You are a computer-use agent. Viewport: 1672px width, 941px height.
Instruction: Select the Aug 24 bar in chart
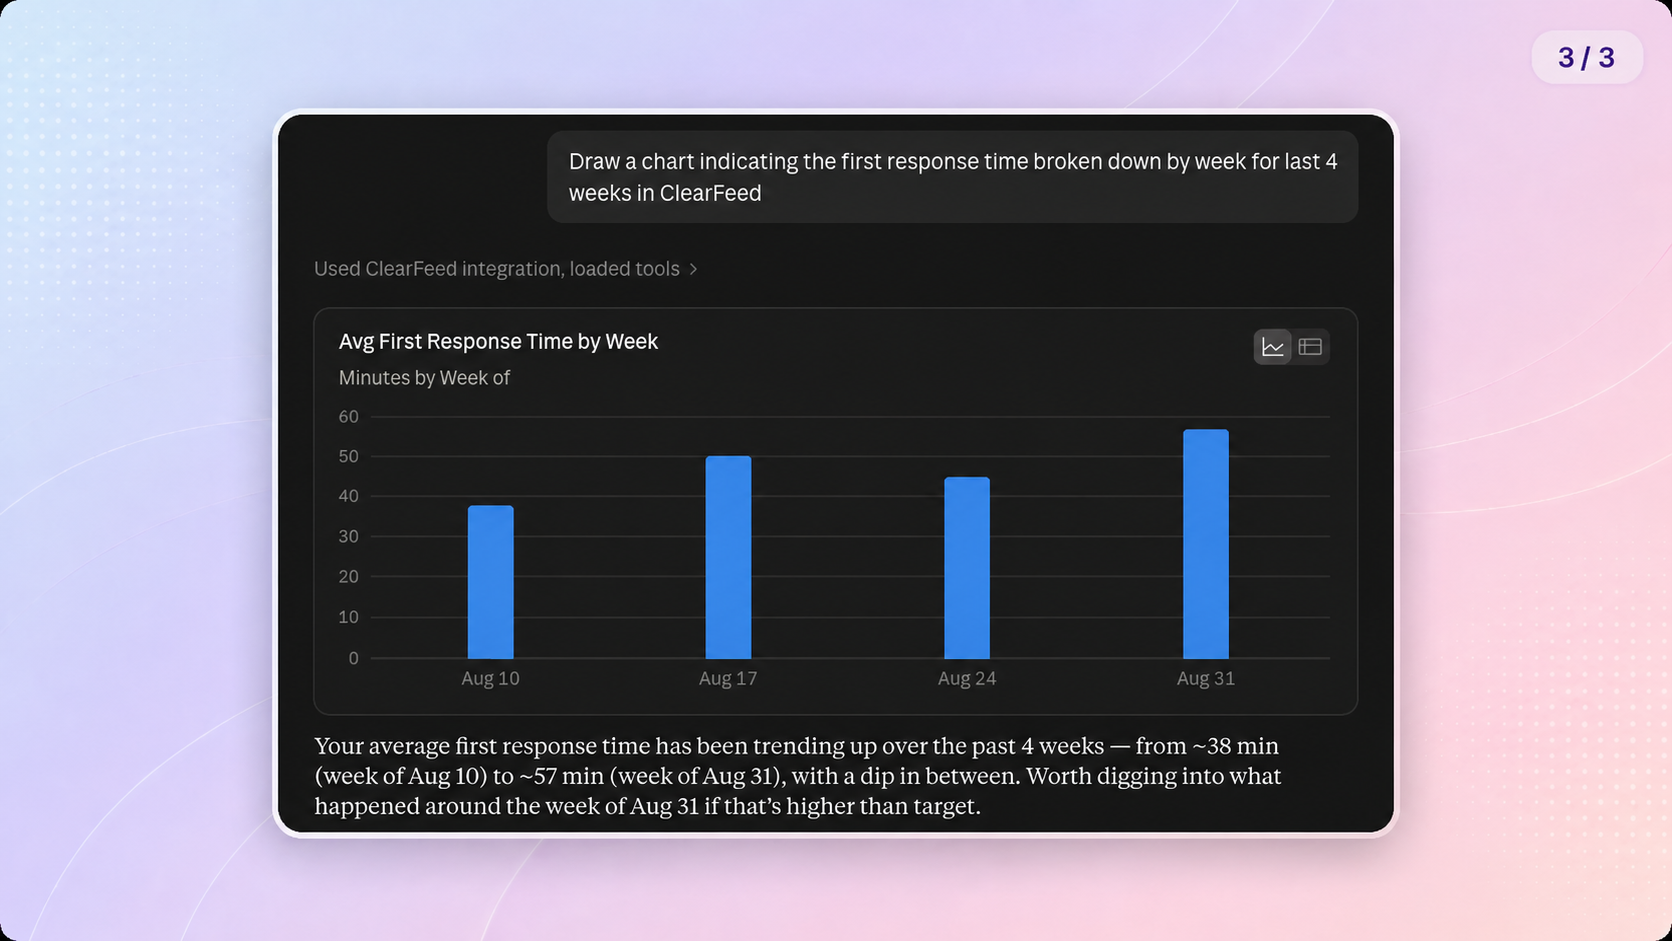(x=967, y=568)
